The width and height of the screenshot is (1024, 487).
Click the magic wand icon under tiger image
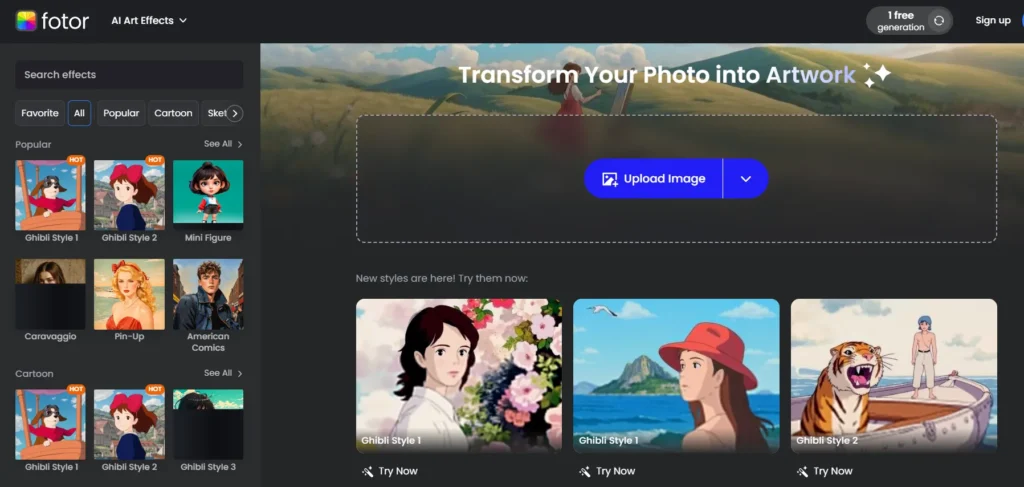(802, 471)
